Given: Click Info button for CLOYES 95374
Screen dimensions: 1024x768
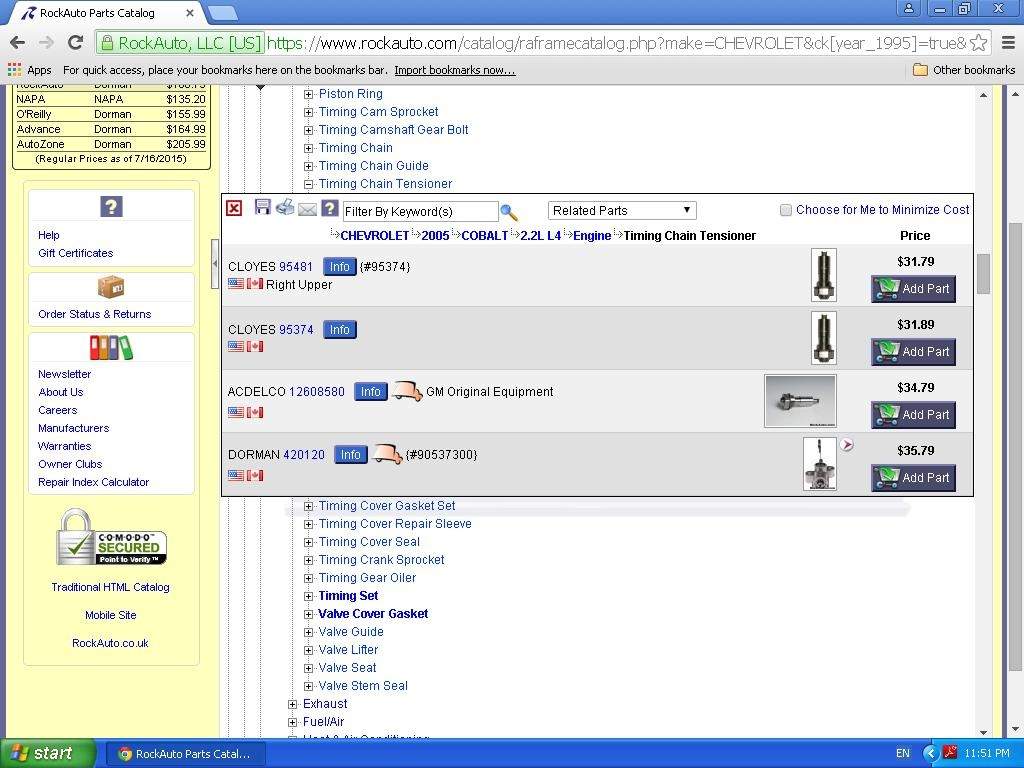Looking at the screenshot, I should click(x=339, y=330).
